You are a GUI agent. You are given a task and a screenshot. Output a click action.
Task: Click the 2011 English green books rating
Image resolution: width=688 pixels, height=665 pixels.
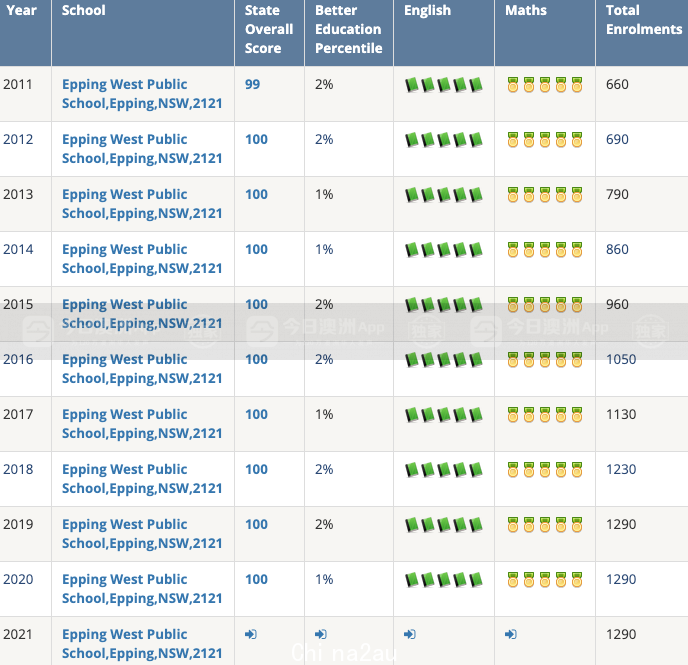(444, 85)
